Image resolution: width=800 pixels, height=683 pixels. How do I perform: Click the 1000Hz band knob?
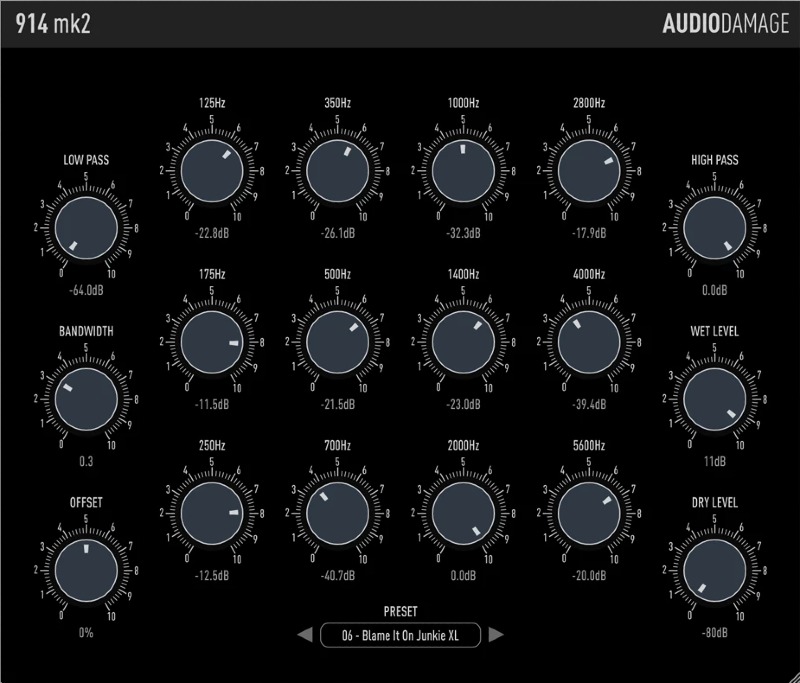(x=463, y=171)
